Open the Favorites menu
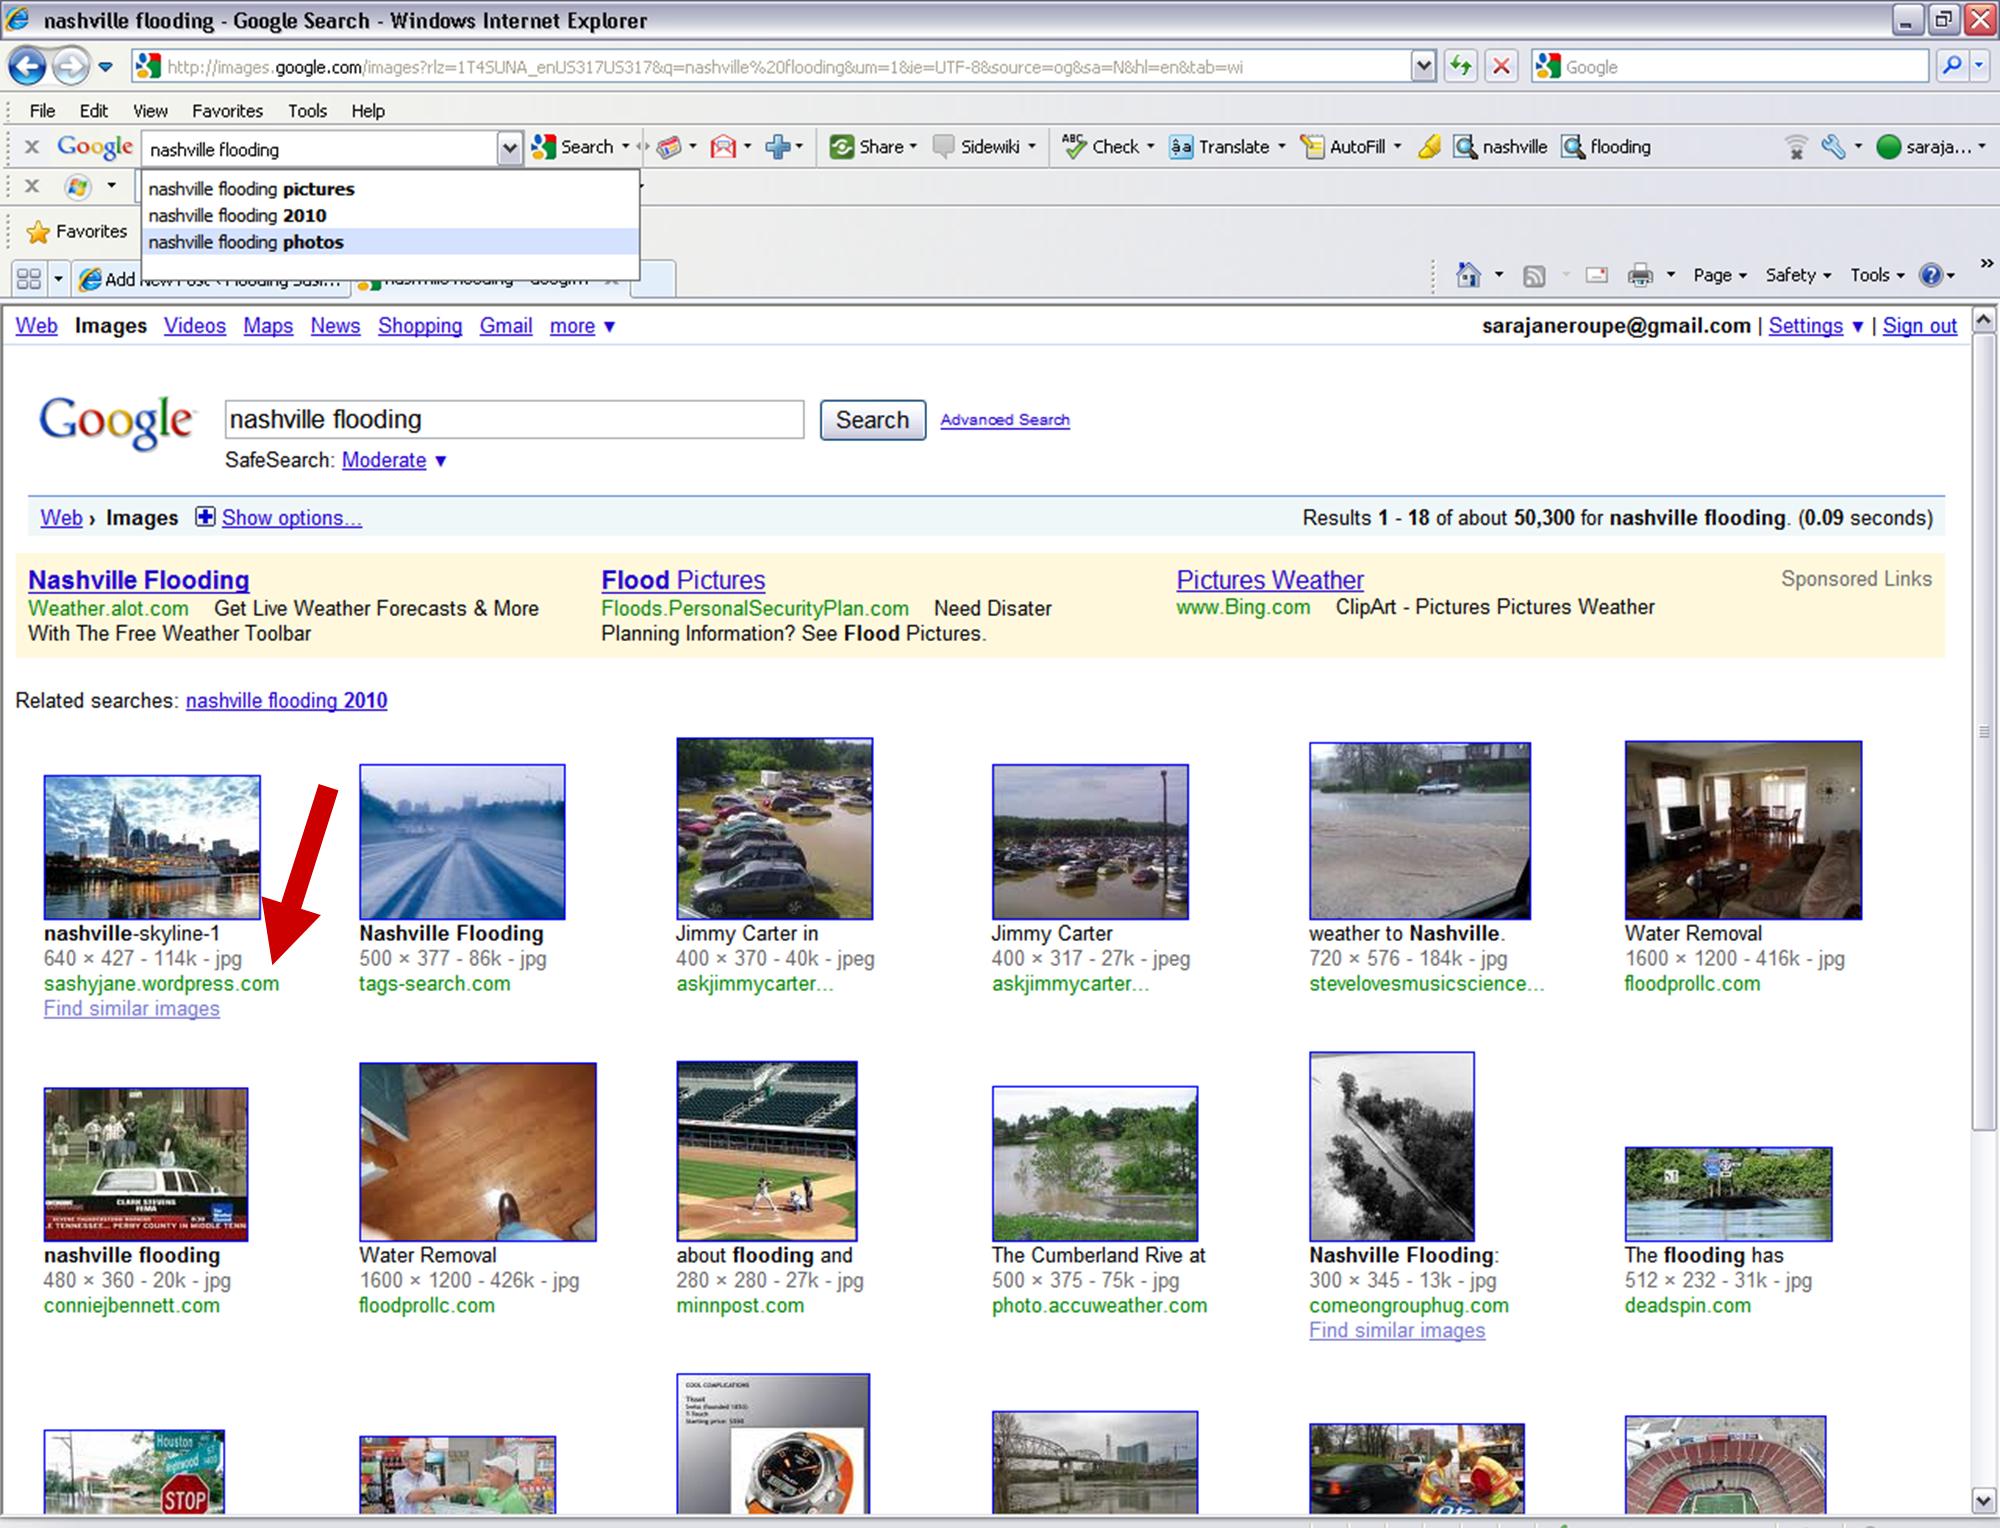 click(x=228, y=111)
